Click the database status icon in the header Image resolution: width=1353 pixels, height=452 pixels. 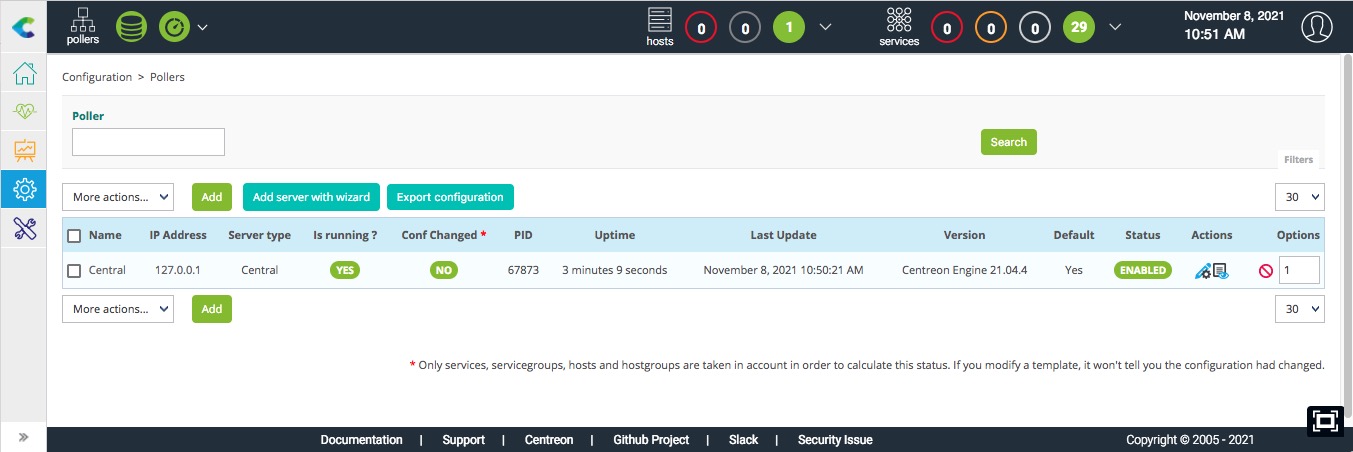(131, 26)
